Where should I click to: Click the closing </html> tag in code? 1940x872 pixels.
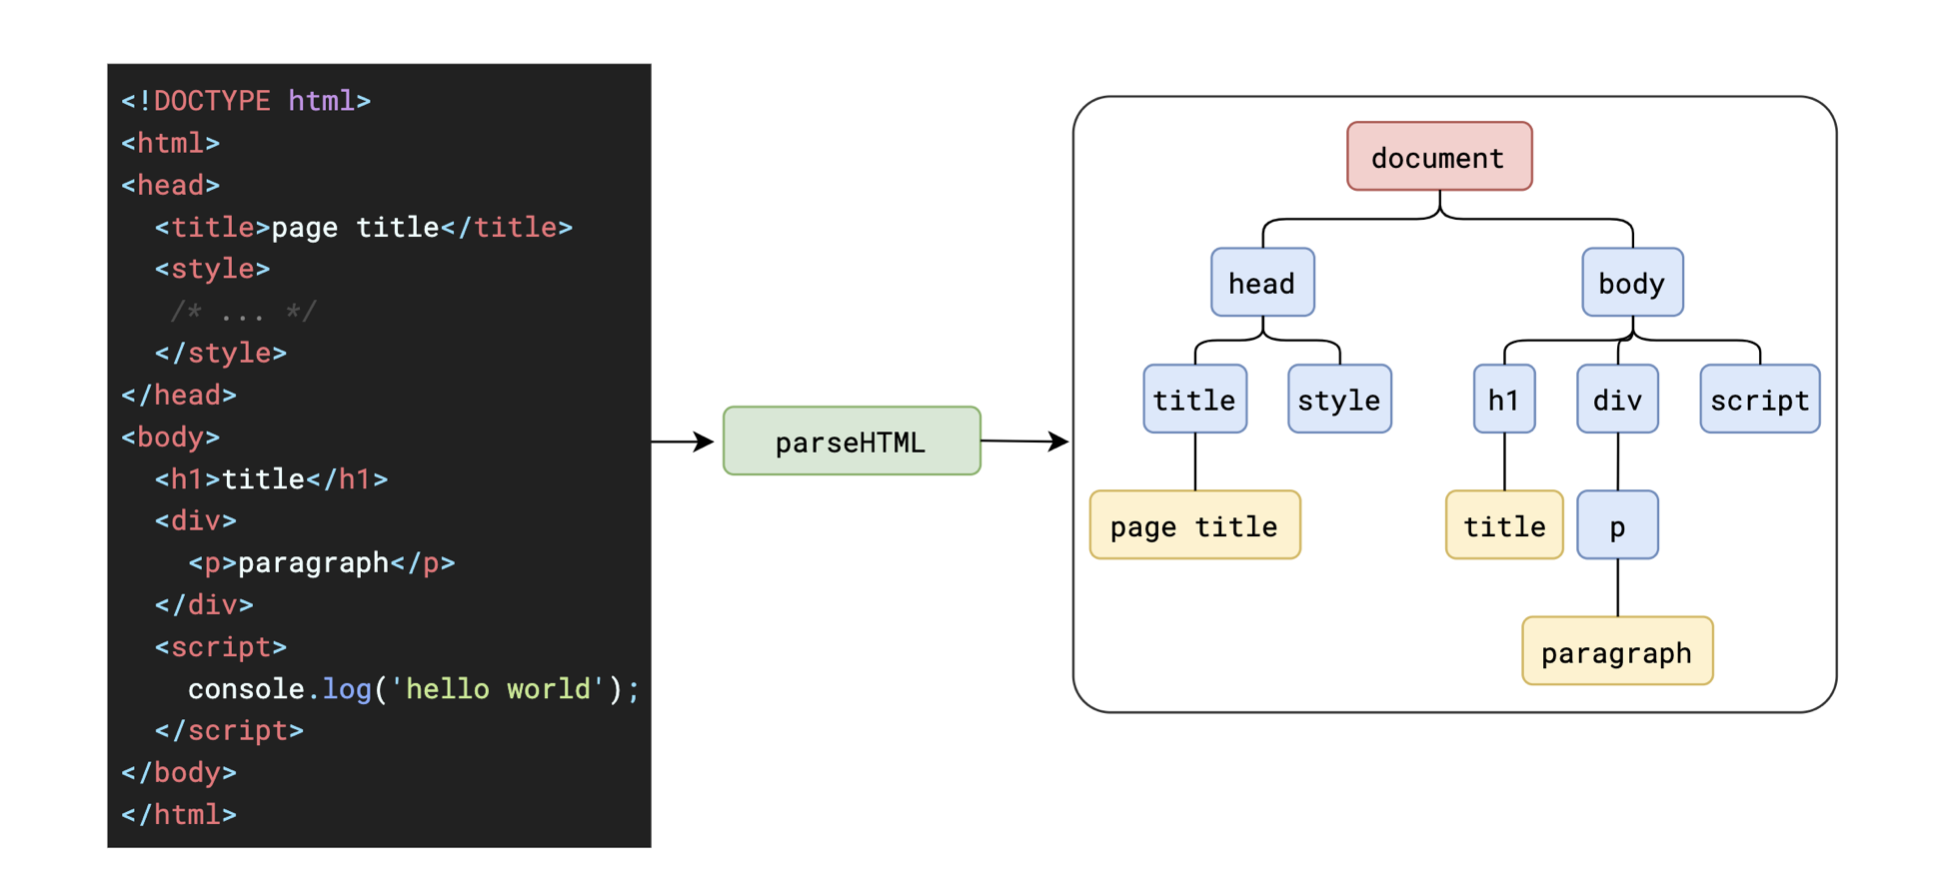pos(179,815)
